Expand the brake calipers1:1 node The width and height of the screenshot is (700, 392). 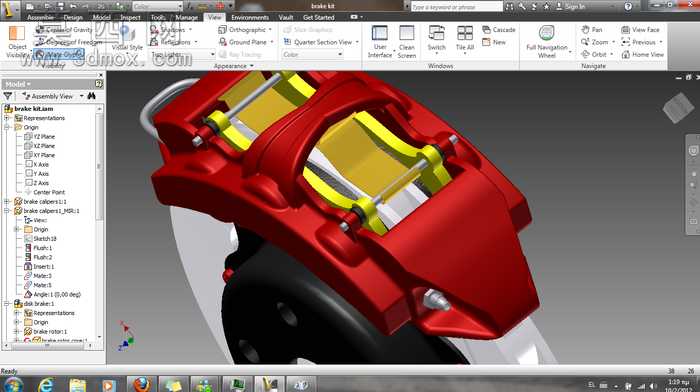click(x=7, y=201)
